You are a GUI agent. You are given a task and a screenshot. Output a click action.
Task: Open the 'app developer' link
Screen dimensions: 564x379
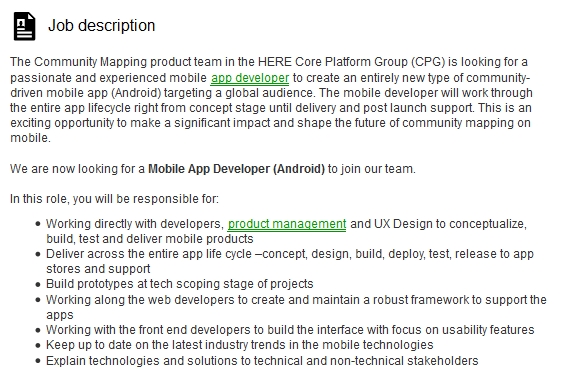click(x=250, y=78)
